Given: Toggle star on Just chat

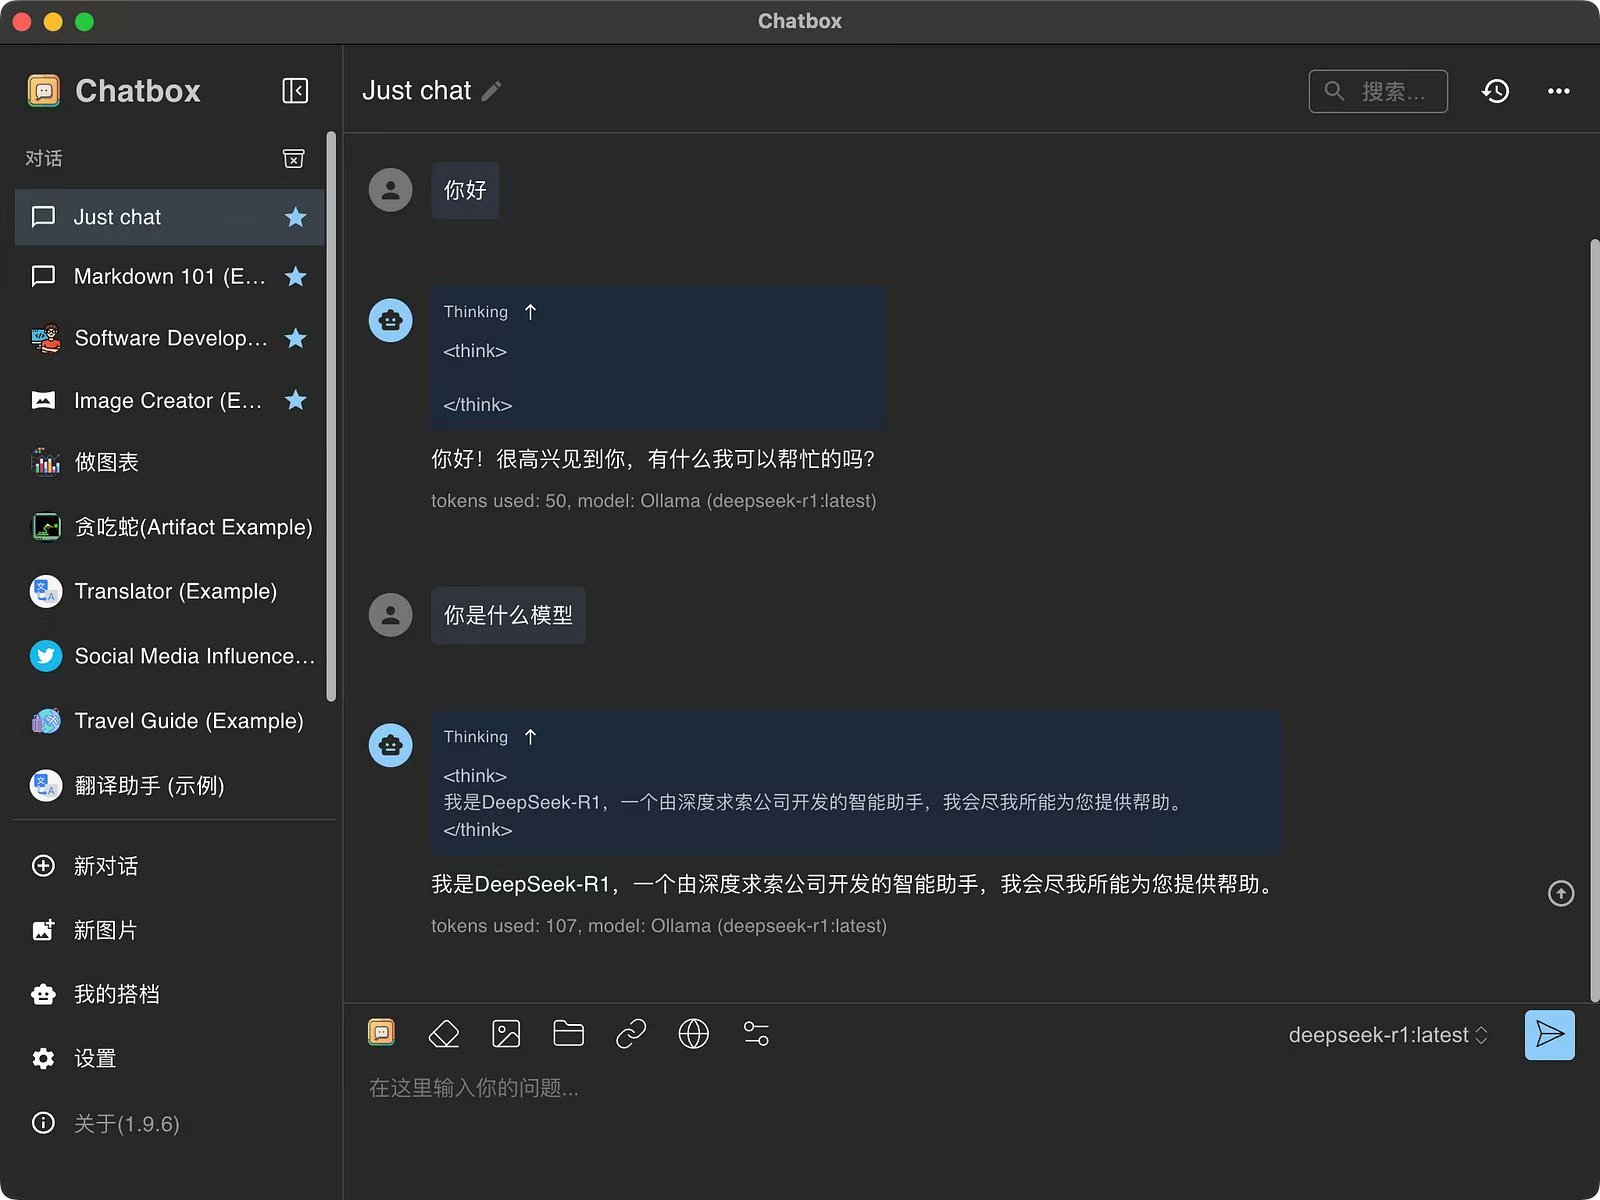Looking at the screenshot, I should 295,217.
